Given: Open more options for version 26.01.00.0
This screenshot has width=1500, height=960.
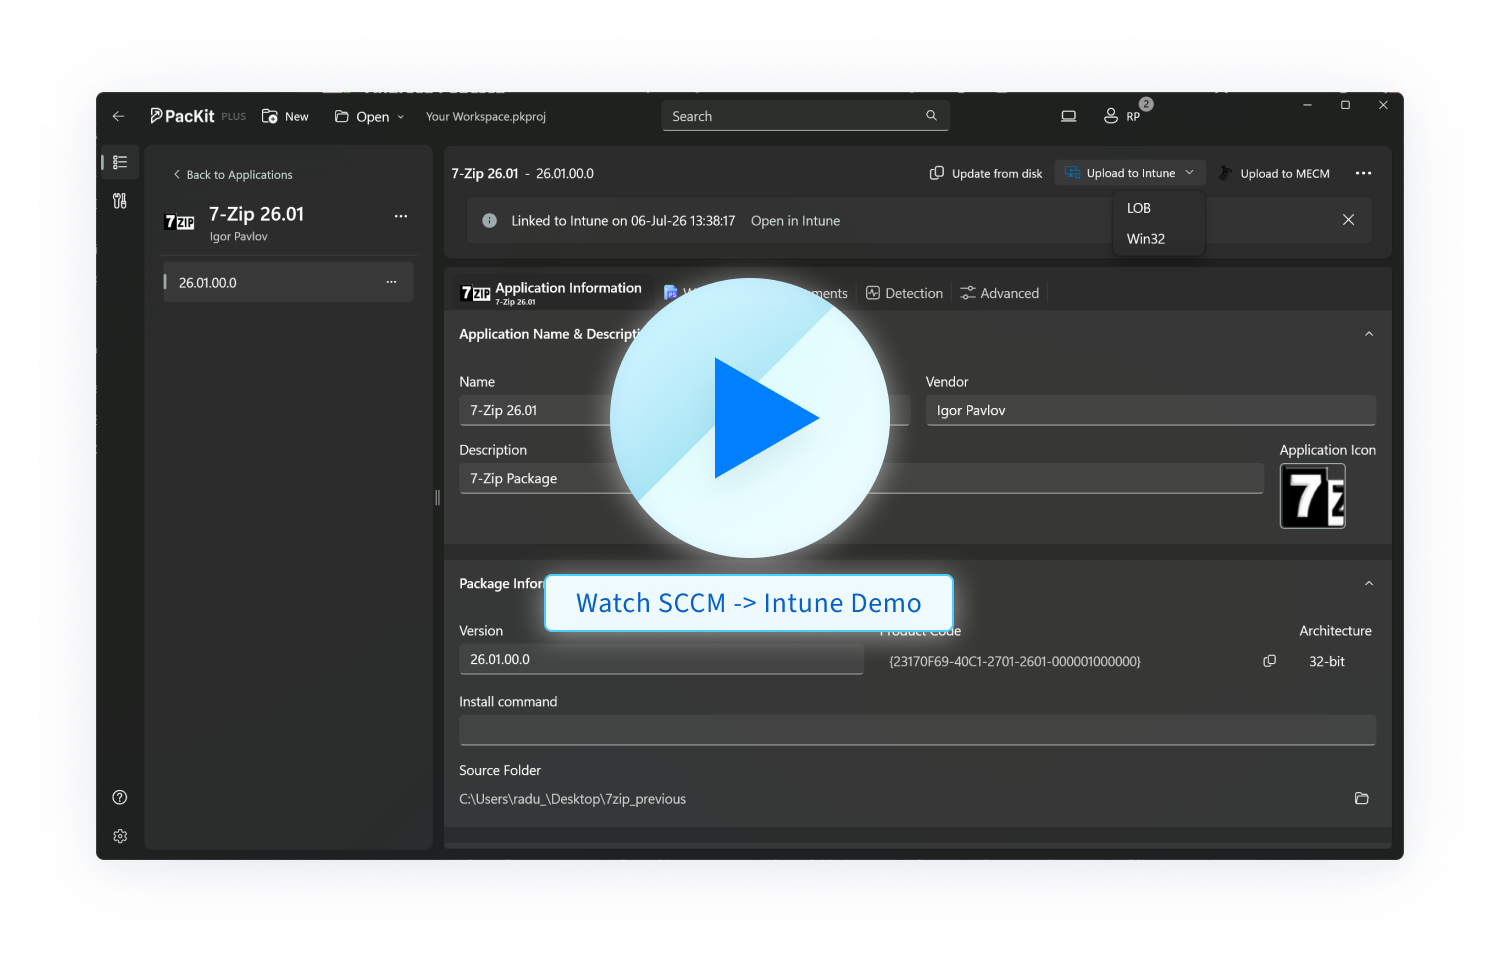Looking at the screenshot, I should click(x=391, y=283).
